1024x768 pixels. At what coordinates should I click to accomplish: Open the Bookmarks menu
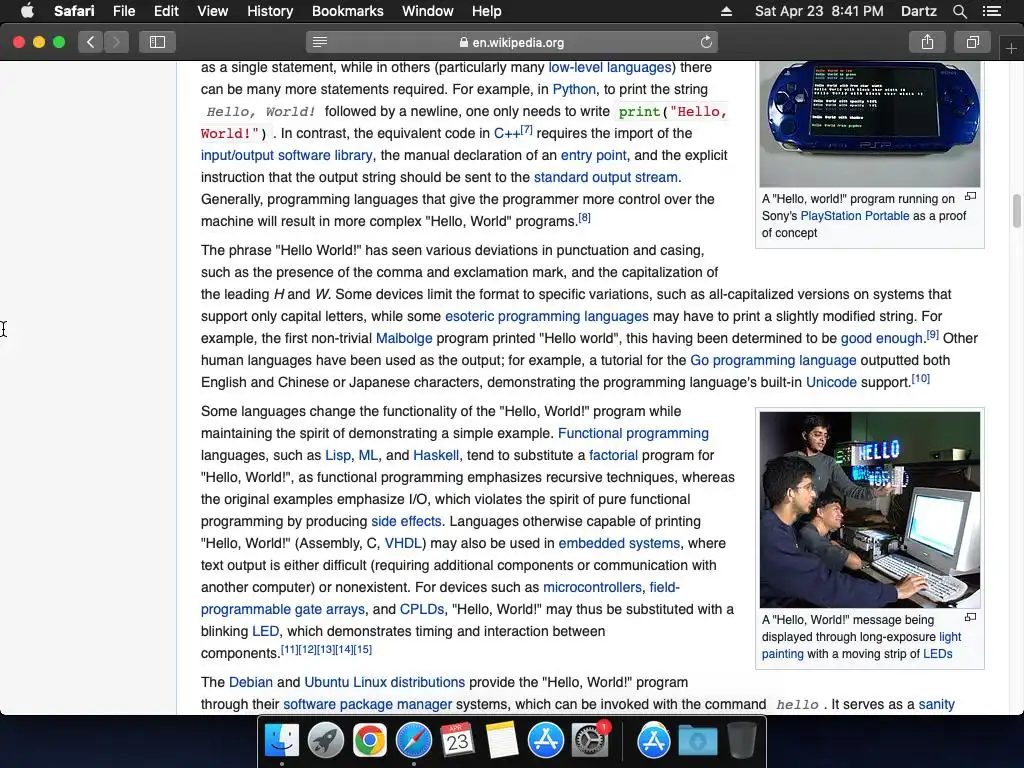click(347, 11)
